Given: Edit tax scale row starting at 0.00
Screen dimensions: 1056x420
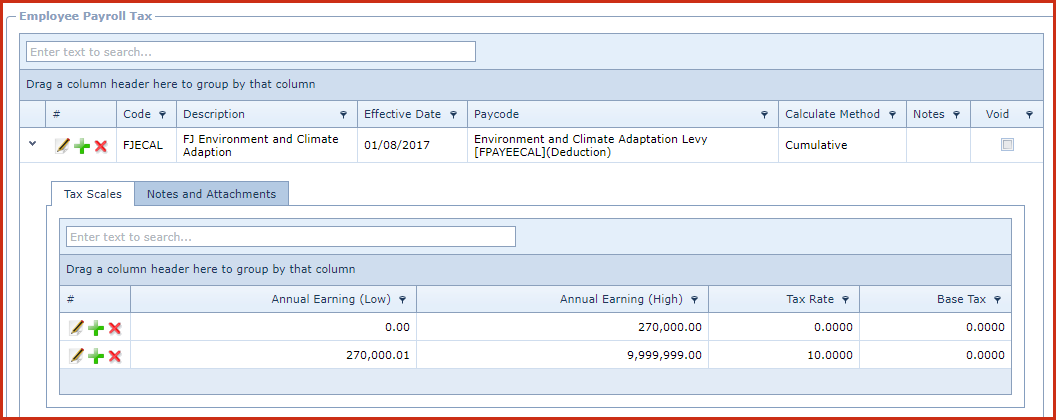Looking at the screenshot, I should (76, 328).
